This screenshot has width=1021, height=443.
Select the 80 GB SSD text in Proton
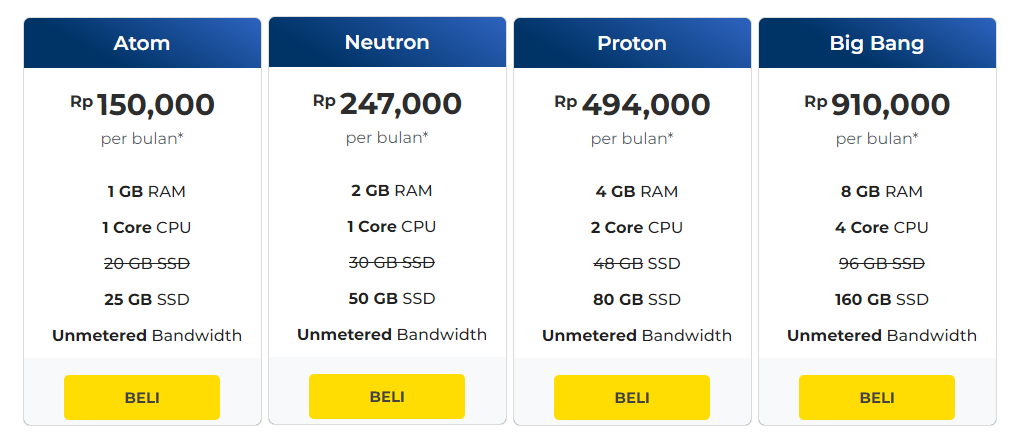point(636,300)
